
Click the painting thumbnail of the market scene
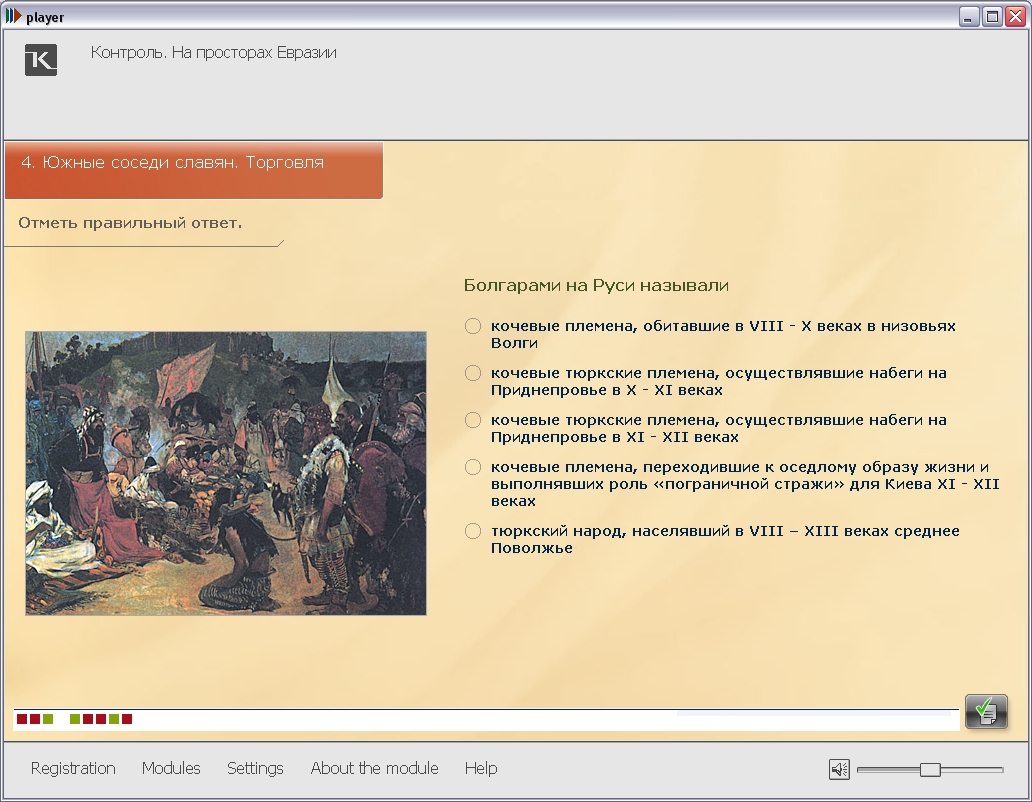[x=226, y=473]
